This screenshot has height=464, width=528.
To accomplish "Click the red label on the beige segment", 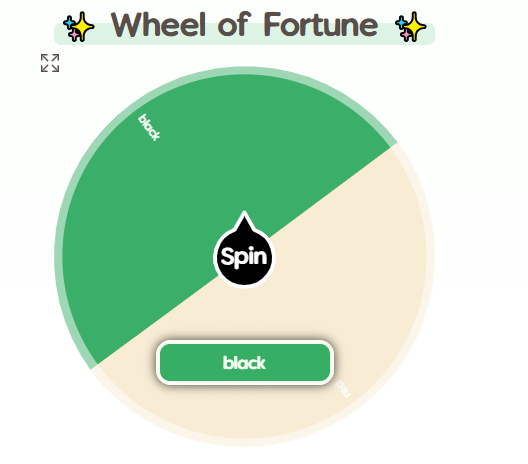I will point(343,389).
